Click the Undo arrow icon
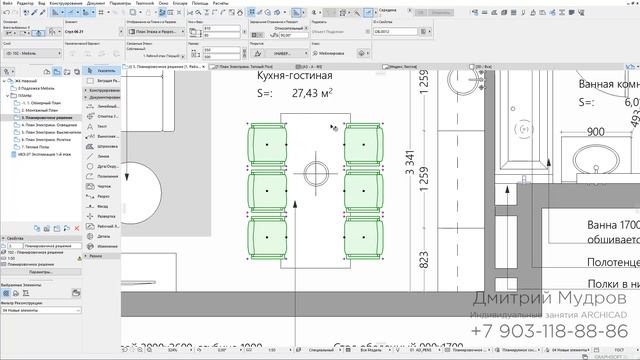The width and height of the screenshot is (640, 360). click(x=7, y=13)
